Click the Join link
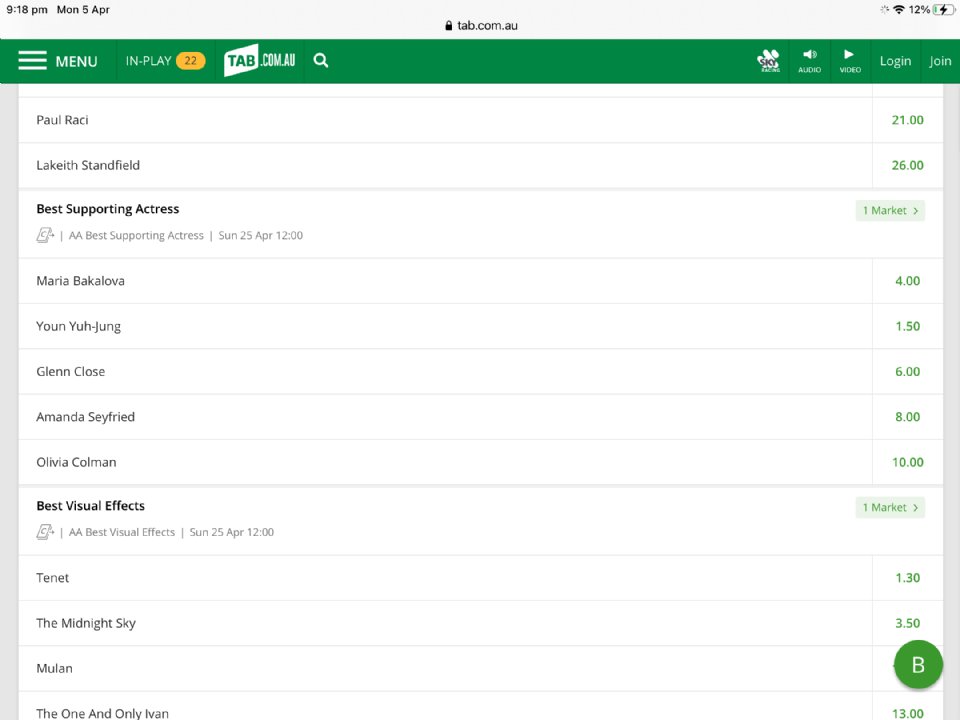Image resolution: width=960 pixels, height=720 pixels. 940,61
